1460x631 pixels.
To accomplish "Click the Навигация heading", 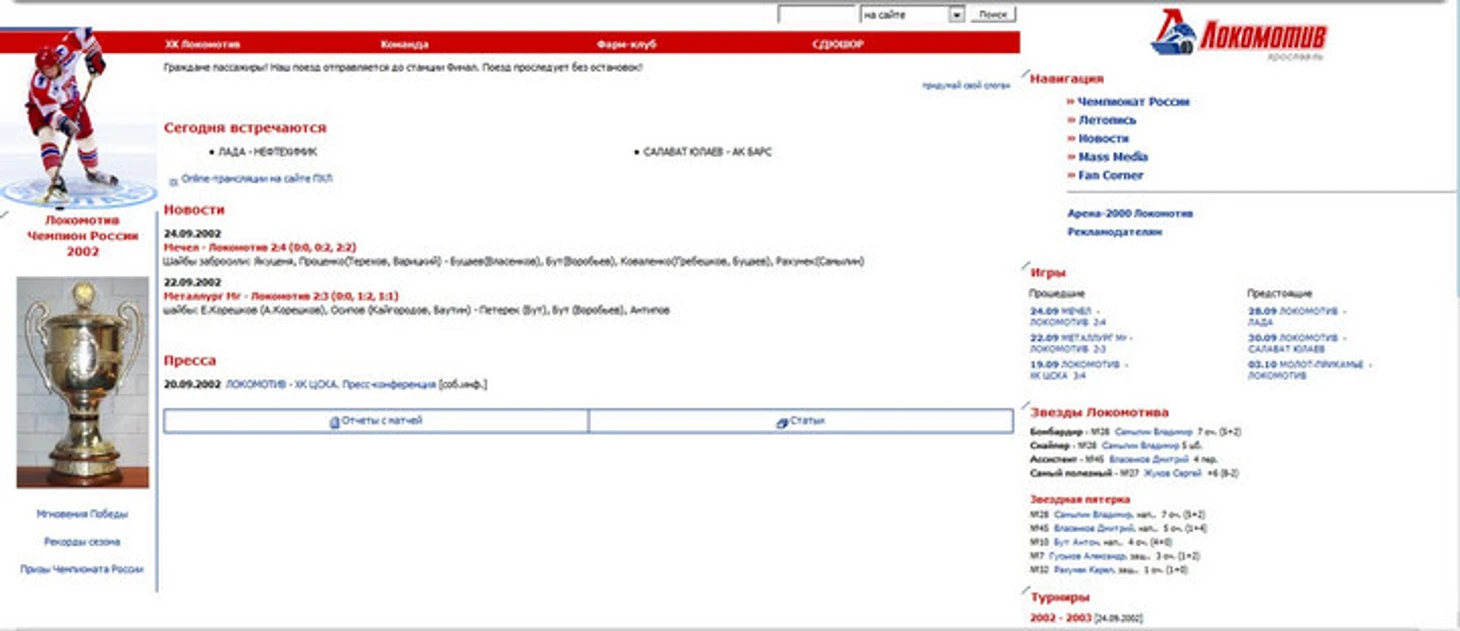I will pos(1067,78).
